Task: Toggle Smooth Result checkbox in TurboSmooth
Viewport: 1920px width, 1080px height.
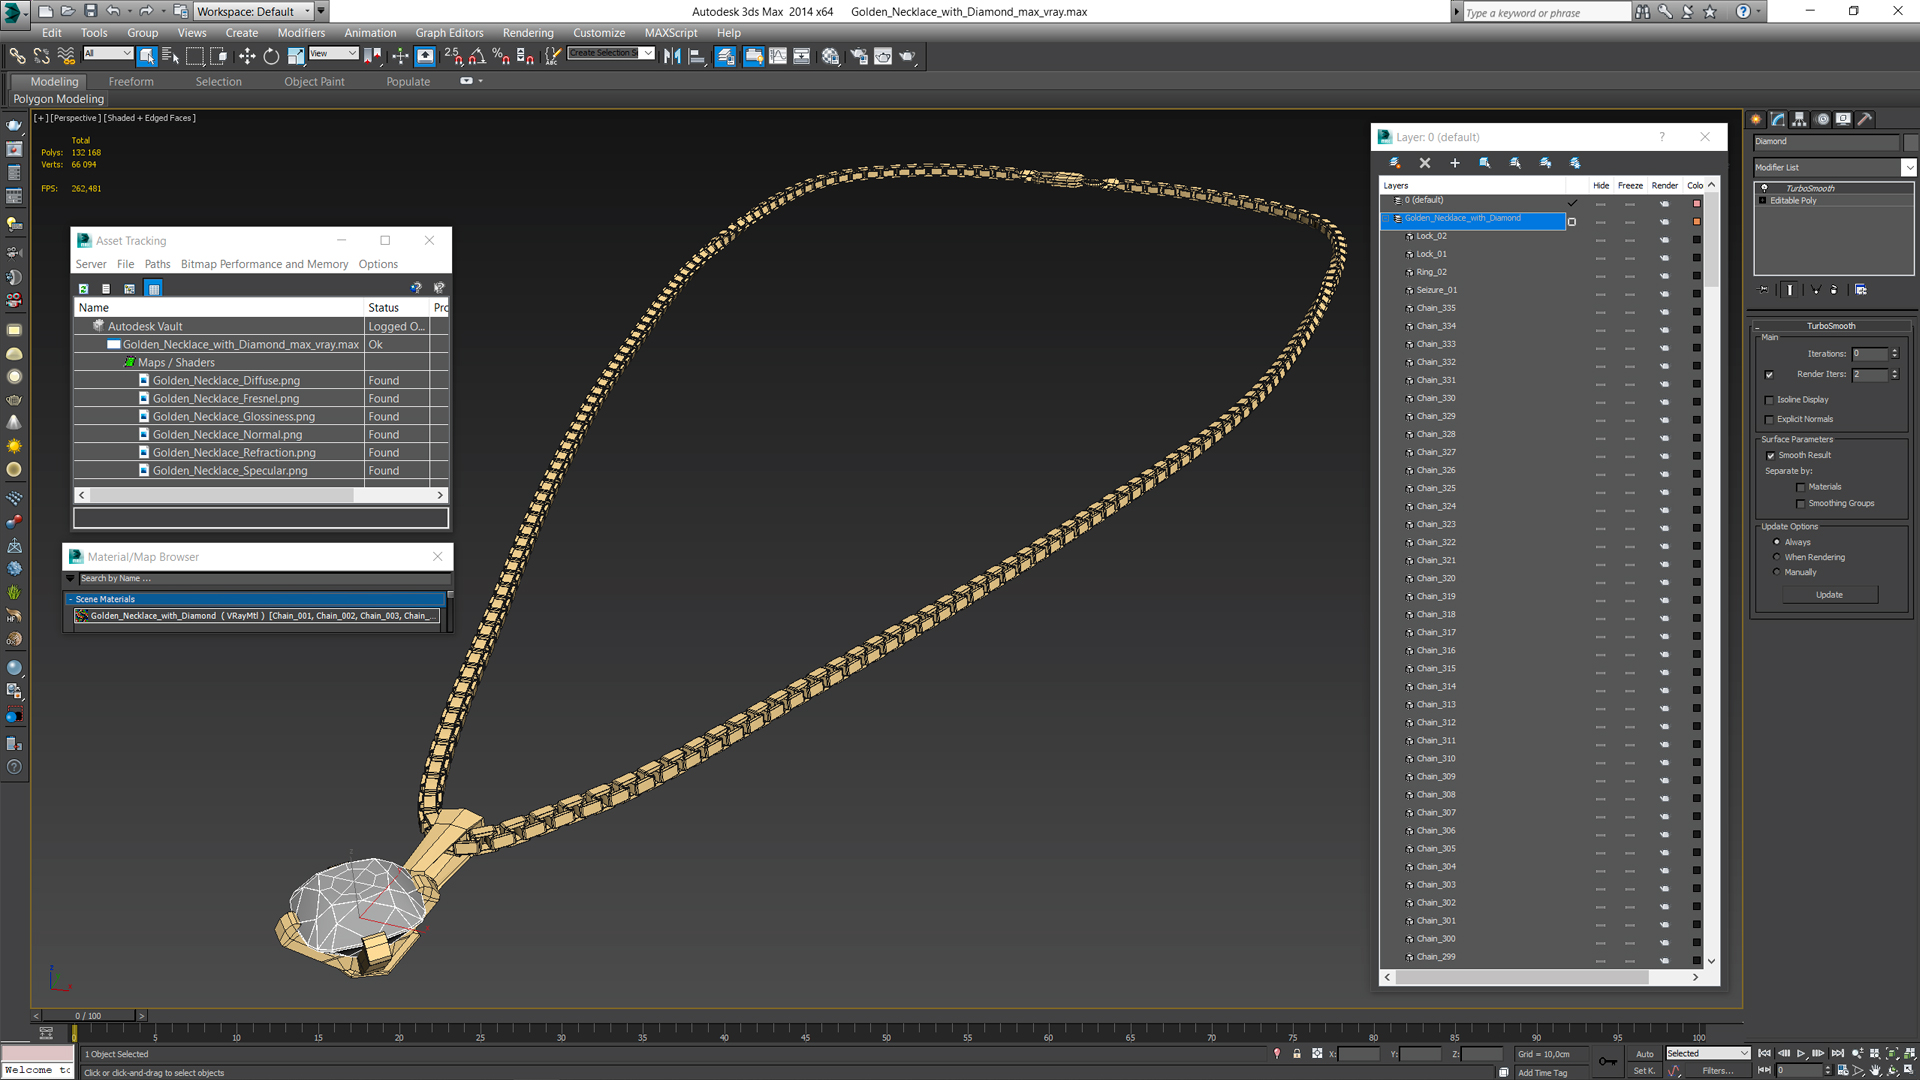Action: click(1771, 455)
